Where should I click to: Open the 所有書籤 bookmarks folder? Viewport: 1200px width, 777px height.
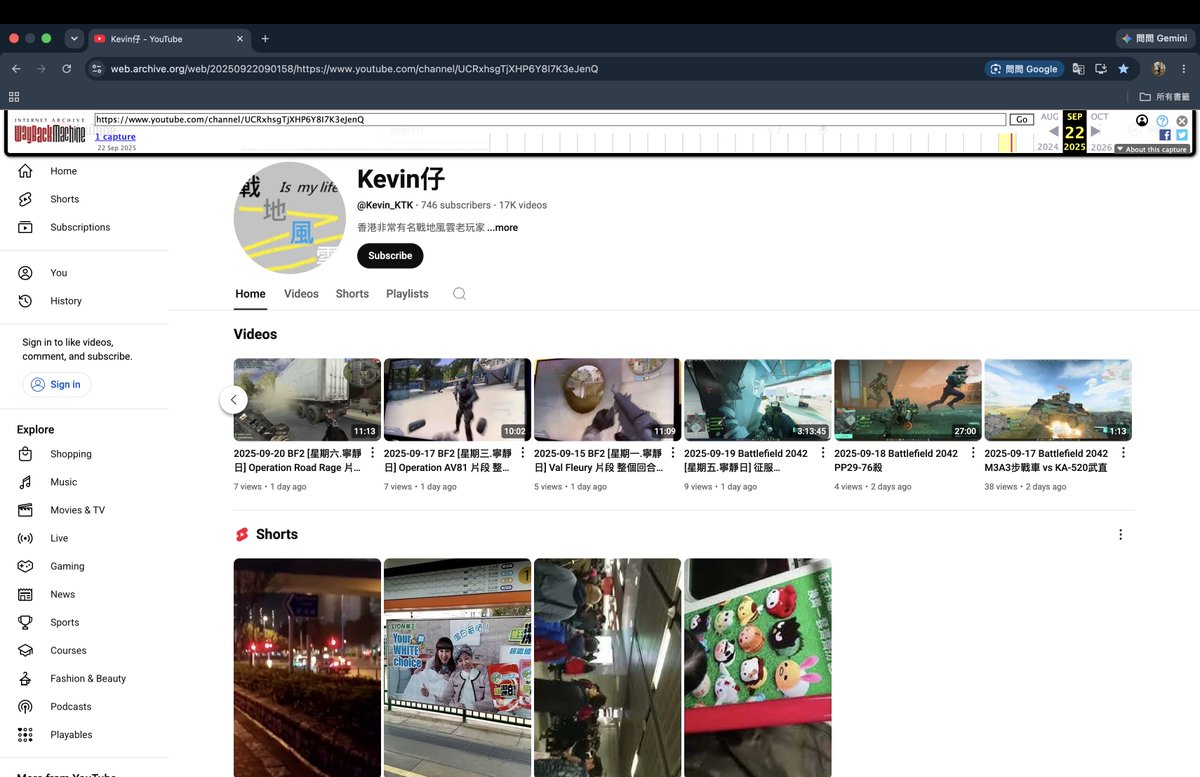pyautogui.click(x=1165, y=97)
